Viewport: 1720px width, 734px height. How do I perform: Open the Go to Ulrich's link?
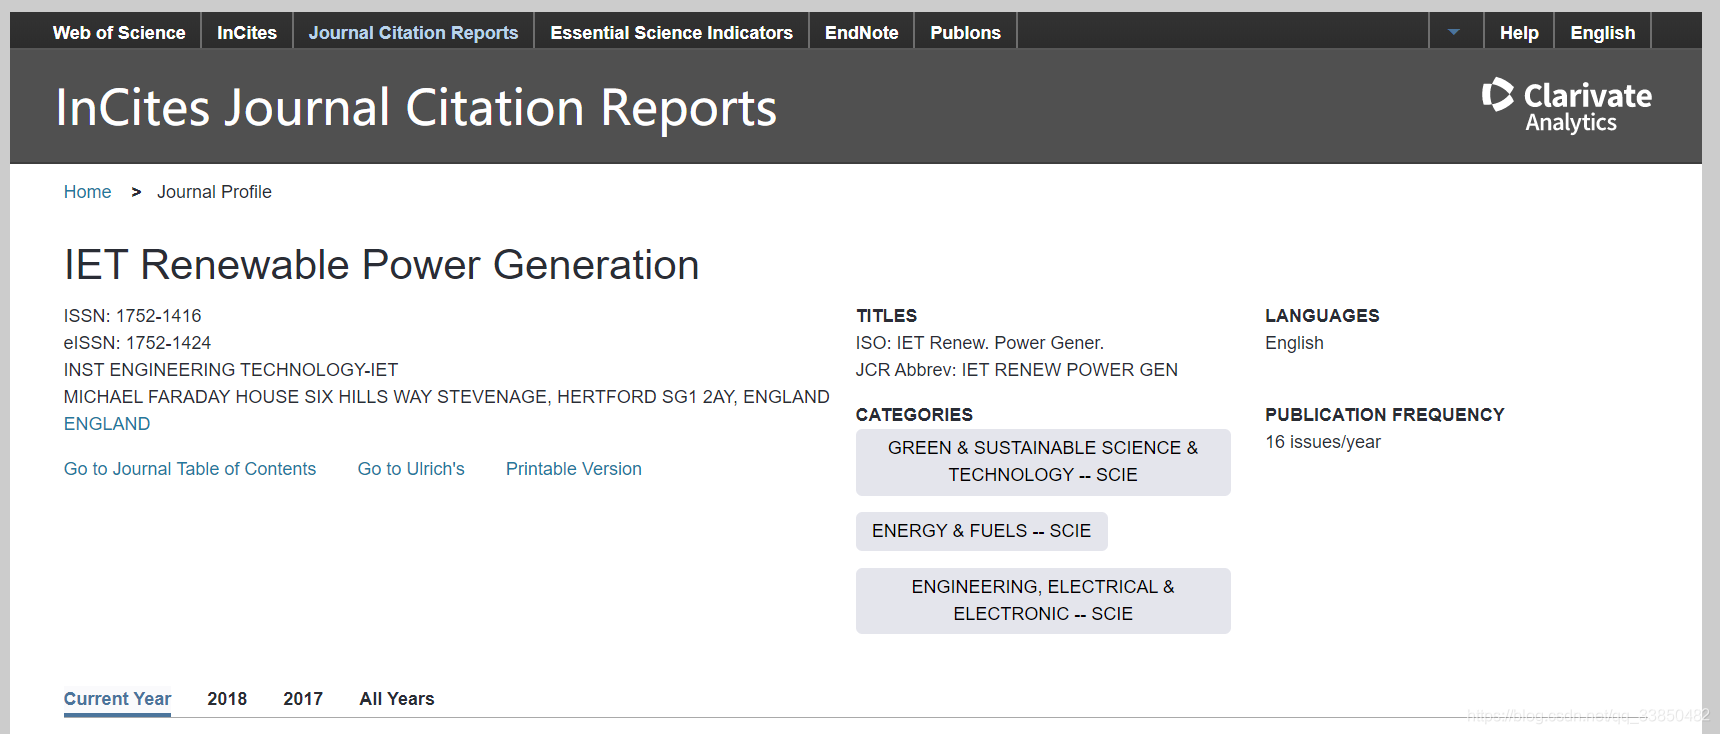click(411, 469)
